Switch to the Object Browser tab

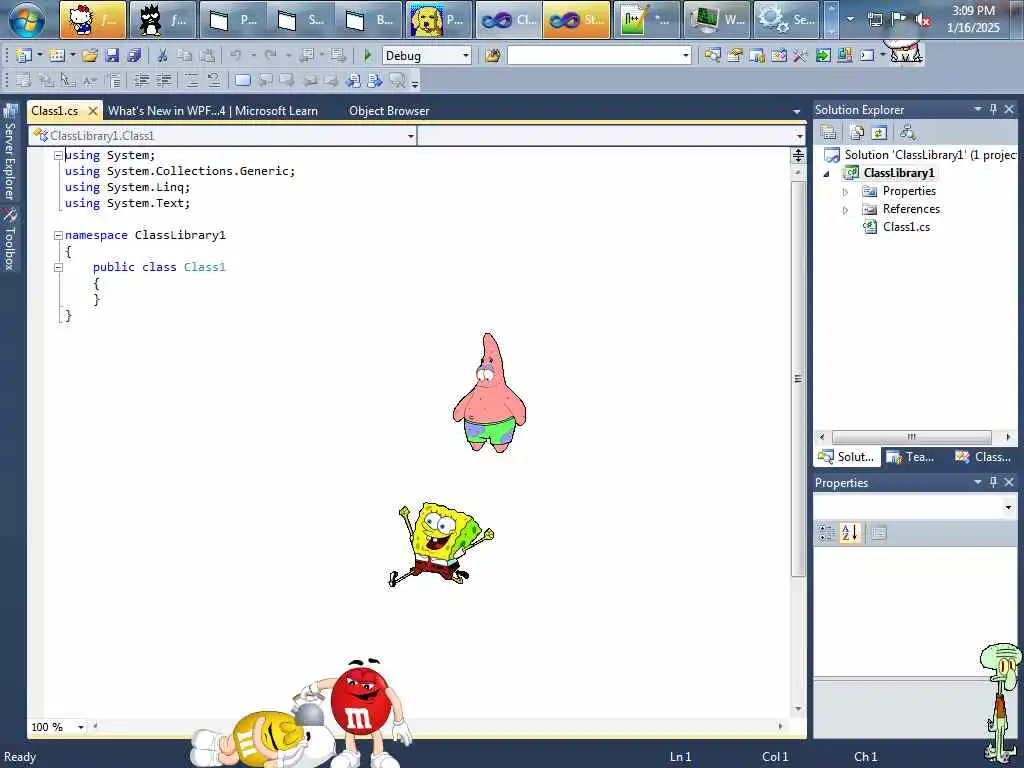click(x=389, y=111)
